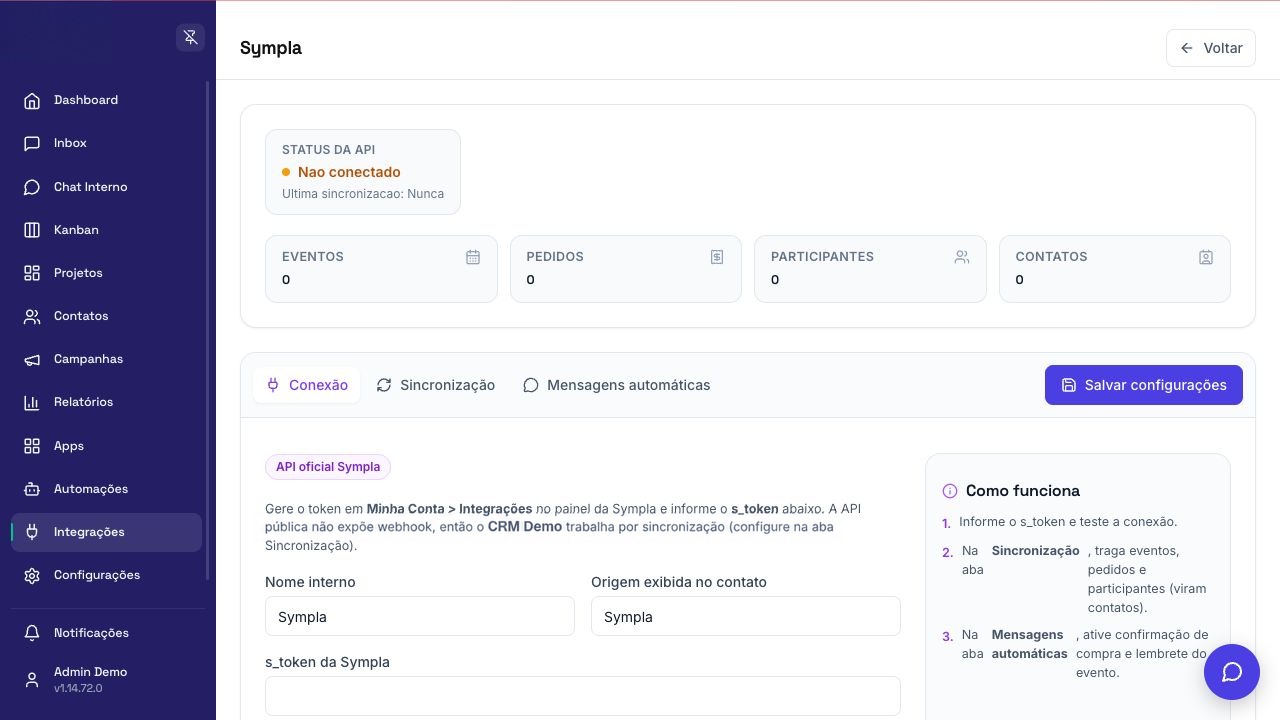The width and height of the screenshot is (1280, 720).
Task: Open Inbox from the sidebar
Action: tap(106, 143)
